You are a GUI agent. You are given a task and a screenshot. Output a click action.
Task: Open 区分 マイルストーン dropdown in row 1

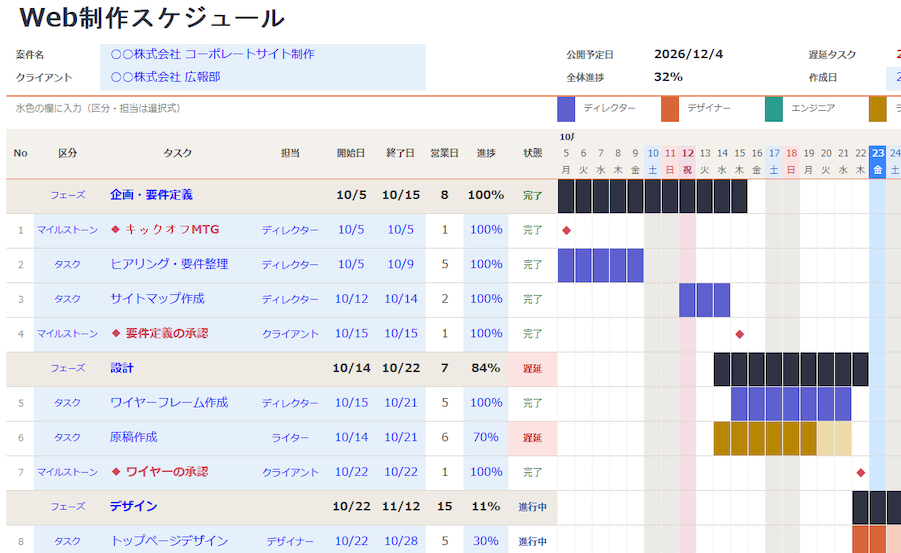coord(67,231)
